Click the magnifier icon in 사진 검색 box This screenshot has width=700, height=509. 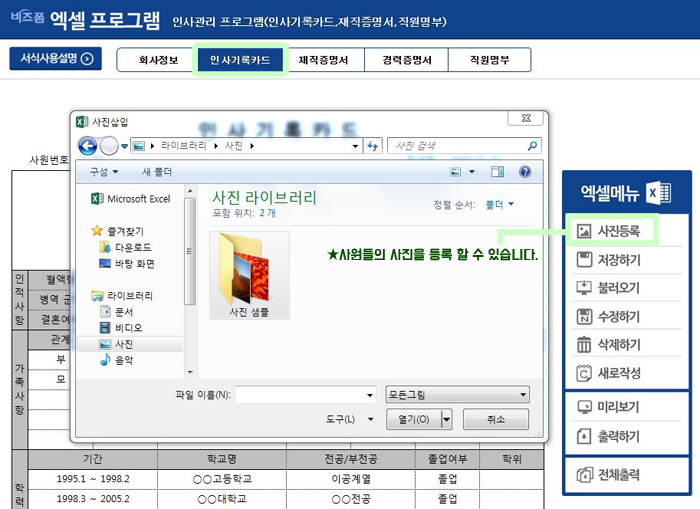532,146
